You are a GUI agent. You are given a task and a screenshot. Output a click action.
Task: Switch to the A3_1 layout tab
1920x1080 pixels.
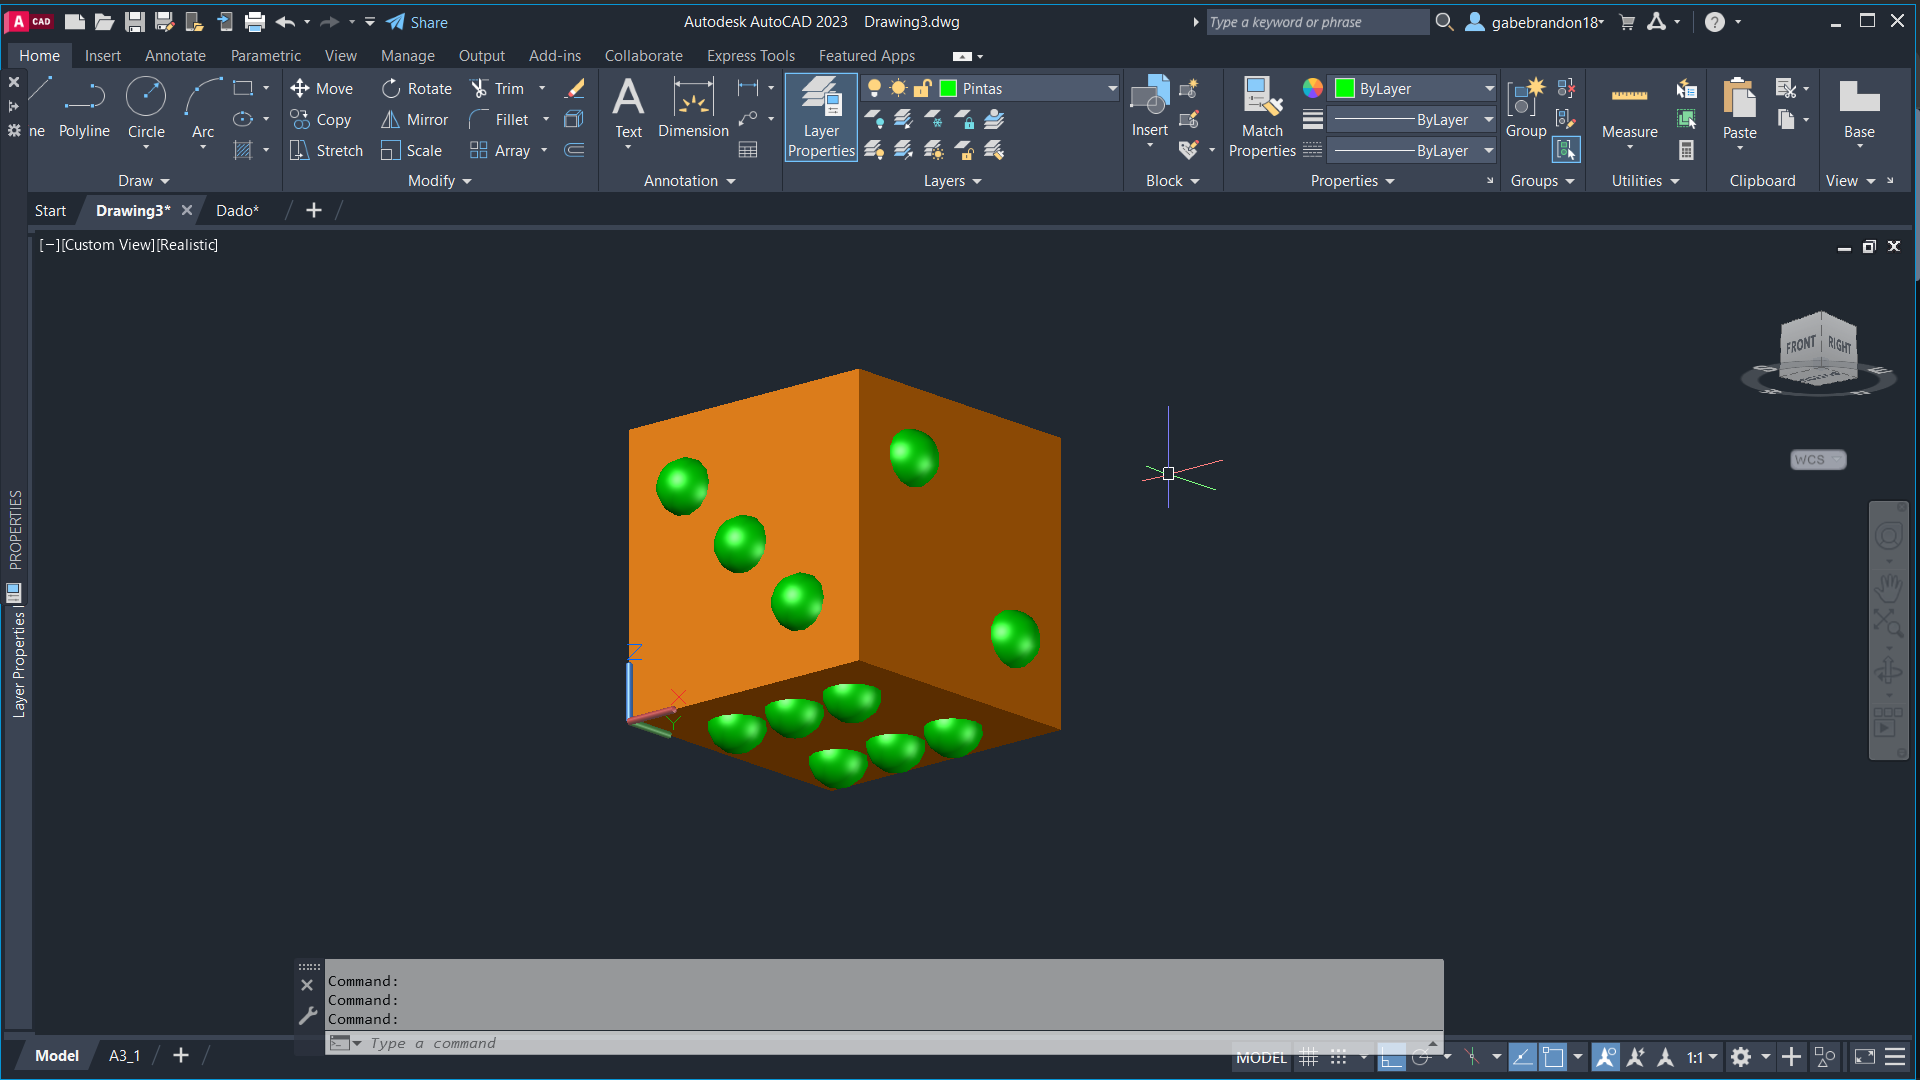[x=124, y=1055]
